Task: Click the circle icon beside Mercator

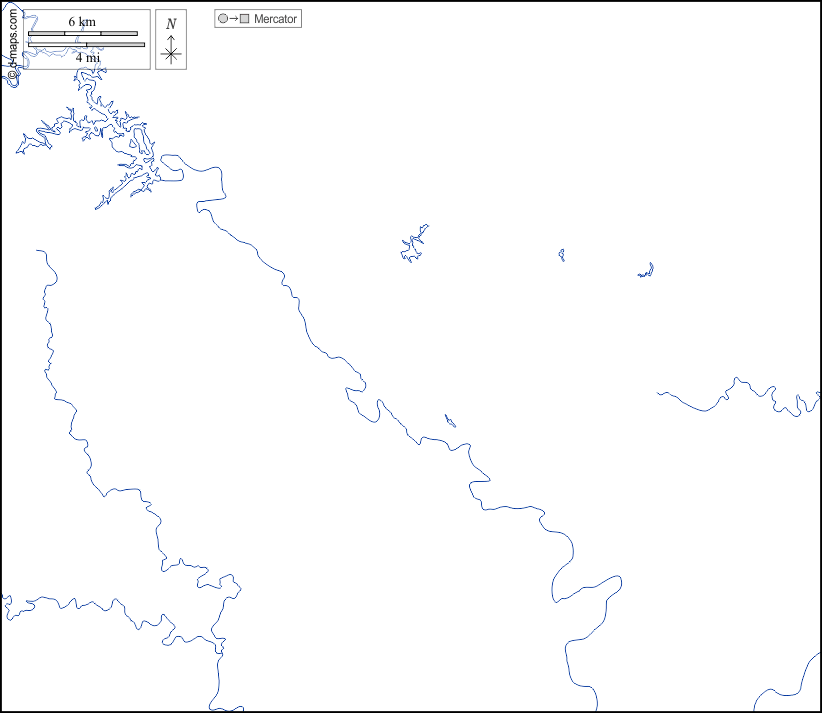Action: 223,19
